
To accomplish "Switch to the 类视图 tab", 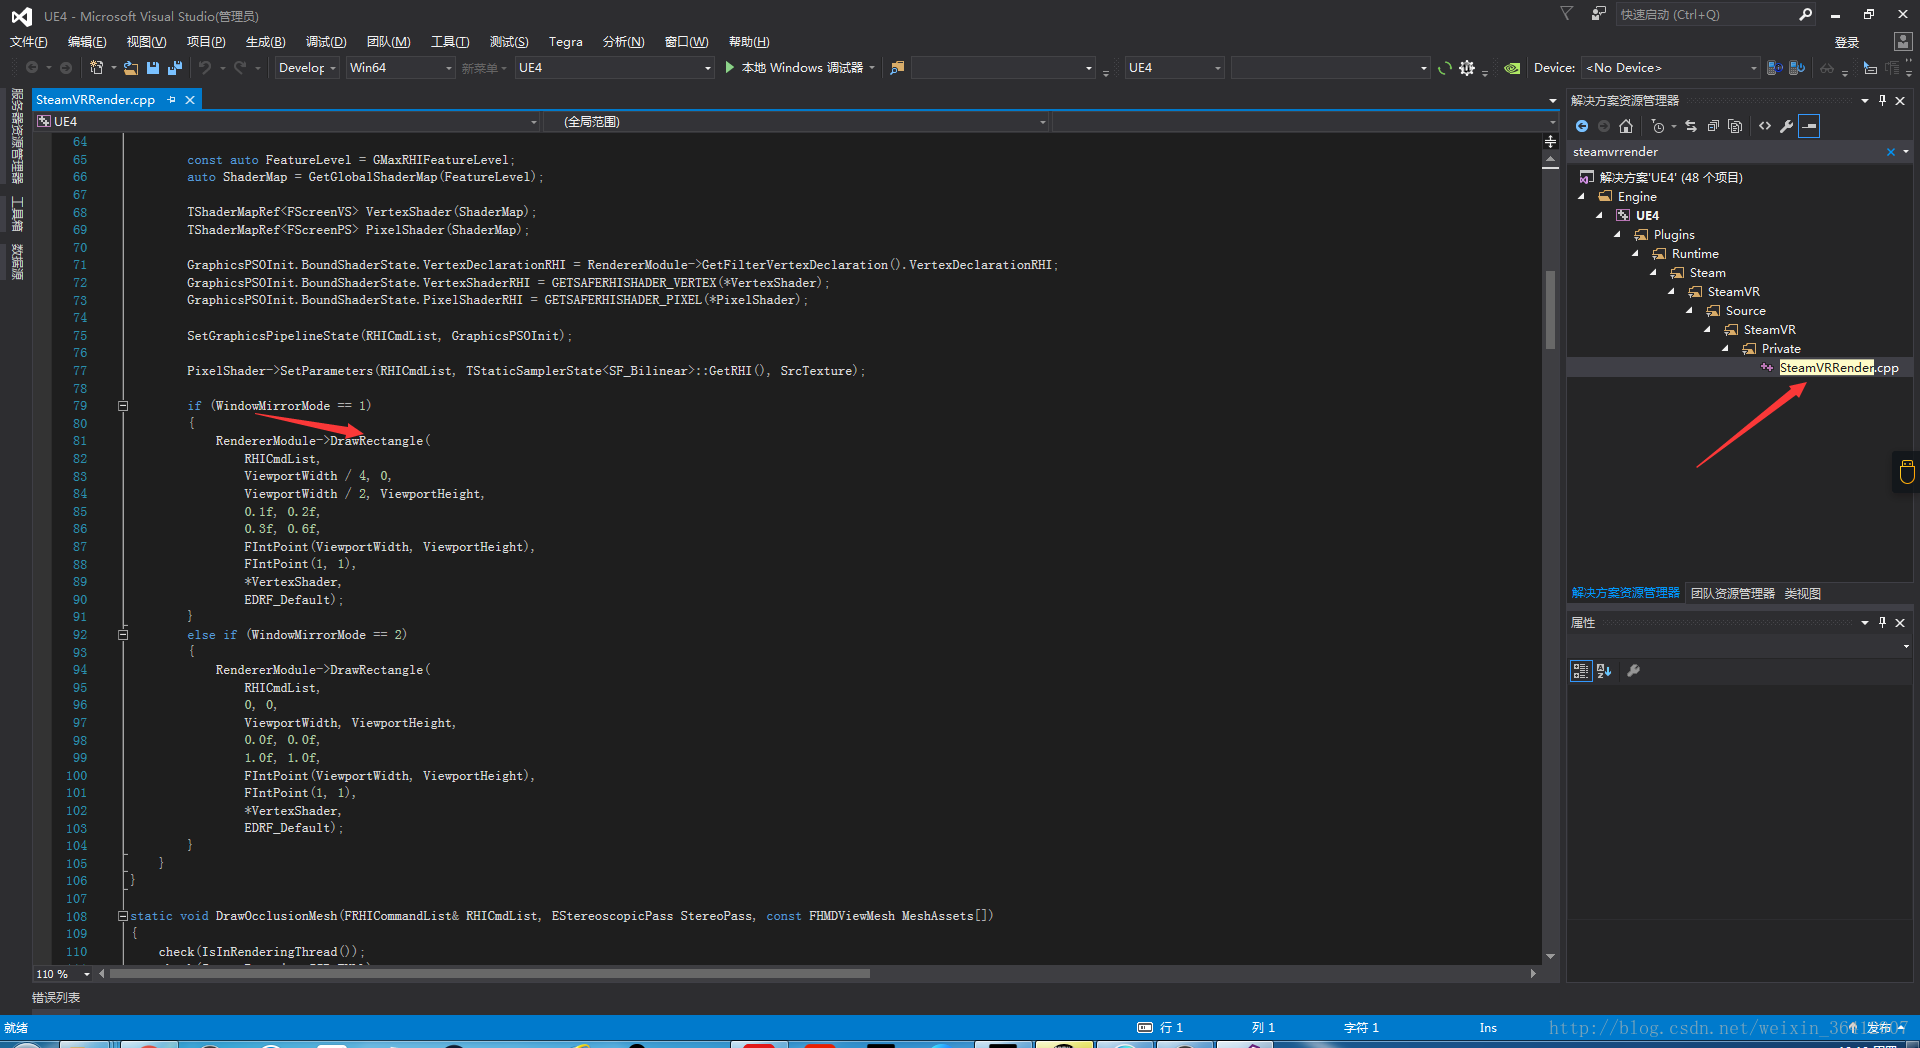I will pyautogui.click(x=1803, y=594).
